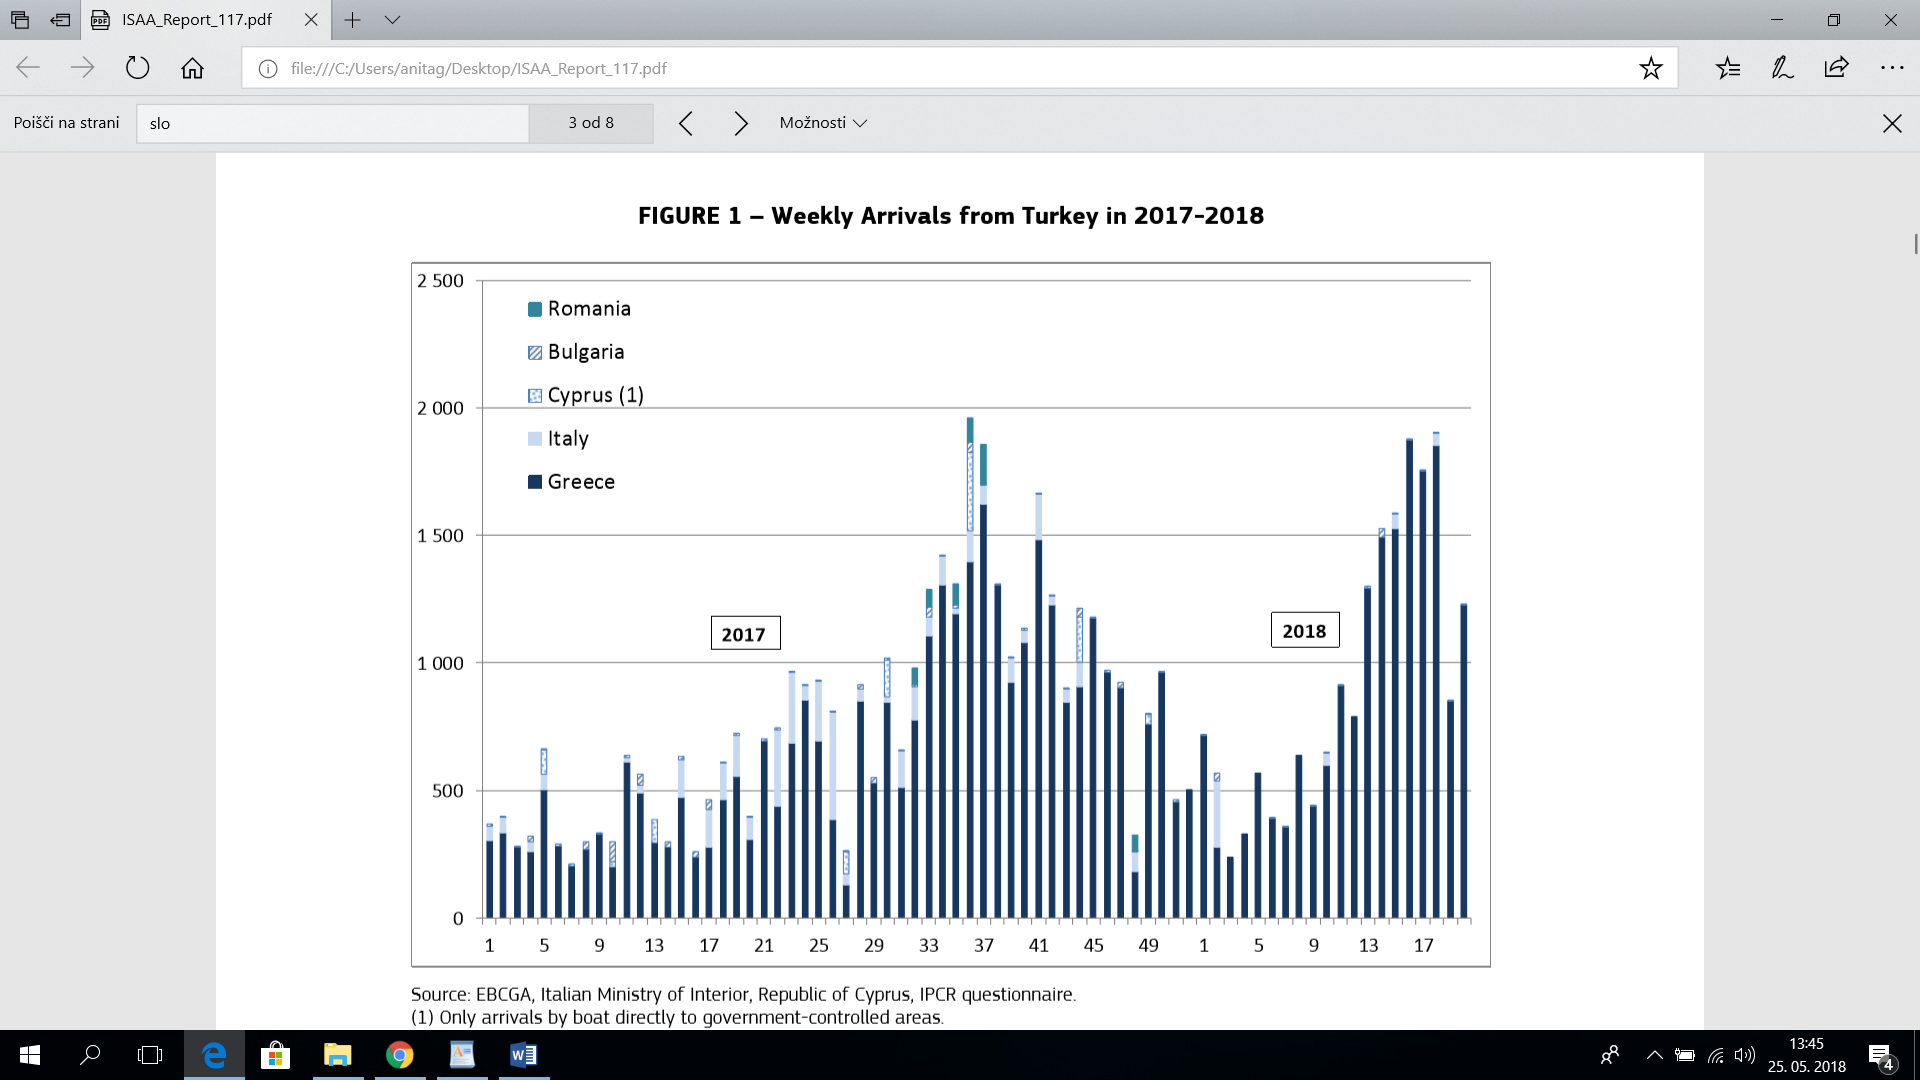This screenshot has width=1920, height=1080.
Task: Click the Add notes pen icon
Action: point(1782,68)
